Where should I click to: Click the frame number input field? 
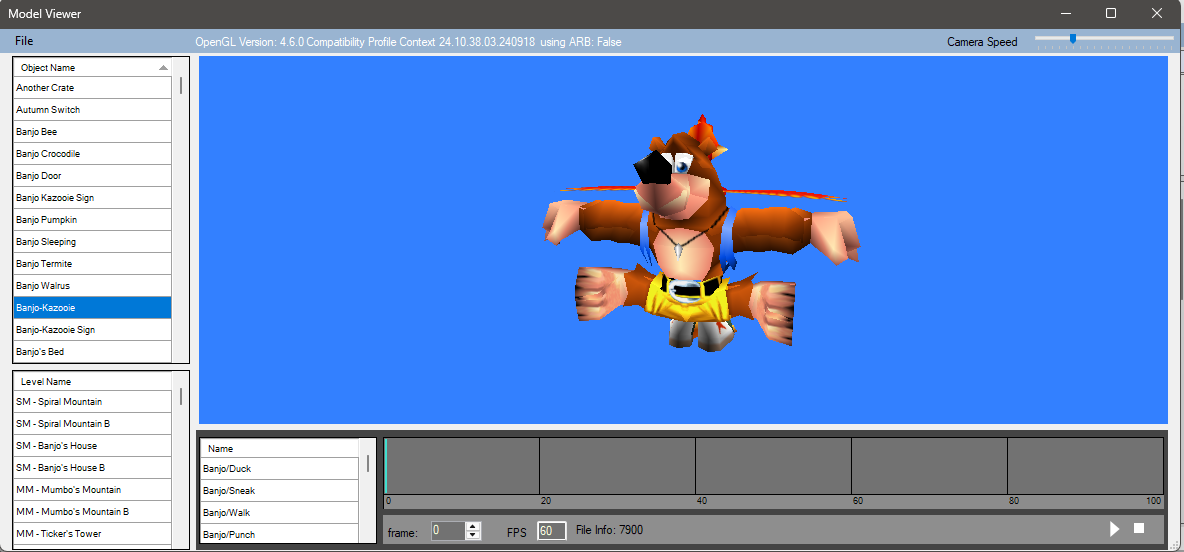[x=449, y=531]
